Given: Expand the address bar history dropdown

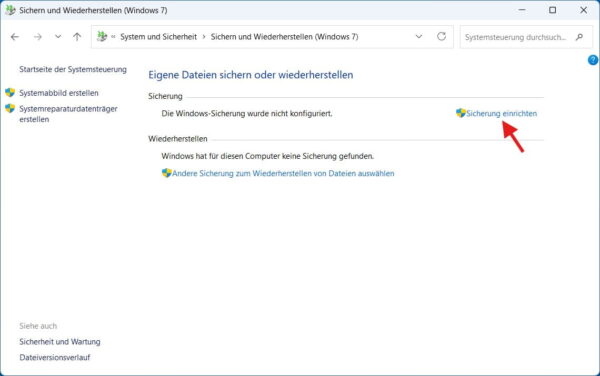Looking at the screenshot, I should pyautogui.click(x=419, y=37).
